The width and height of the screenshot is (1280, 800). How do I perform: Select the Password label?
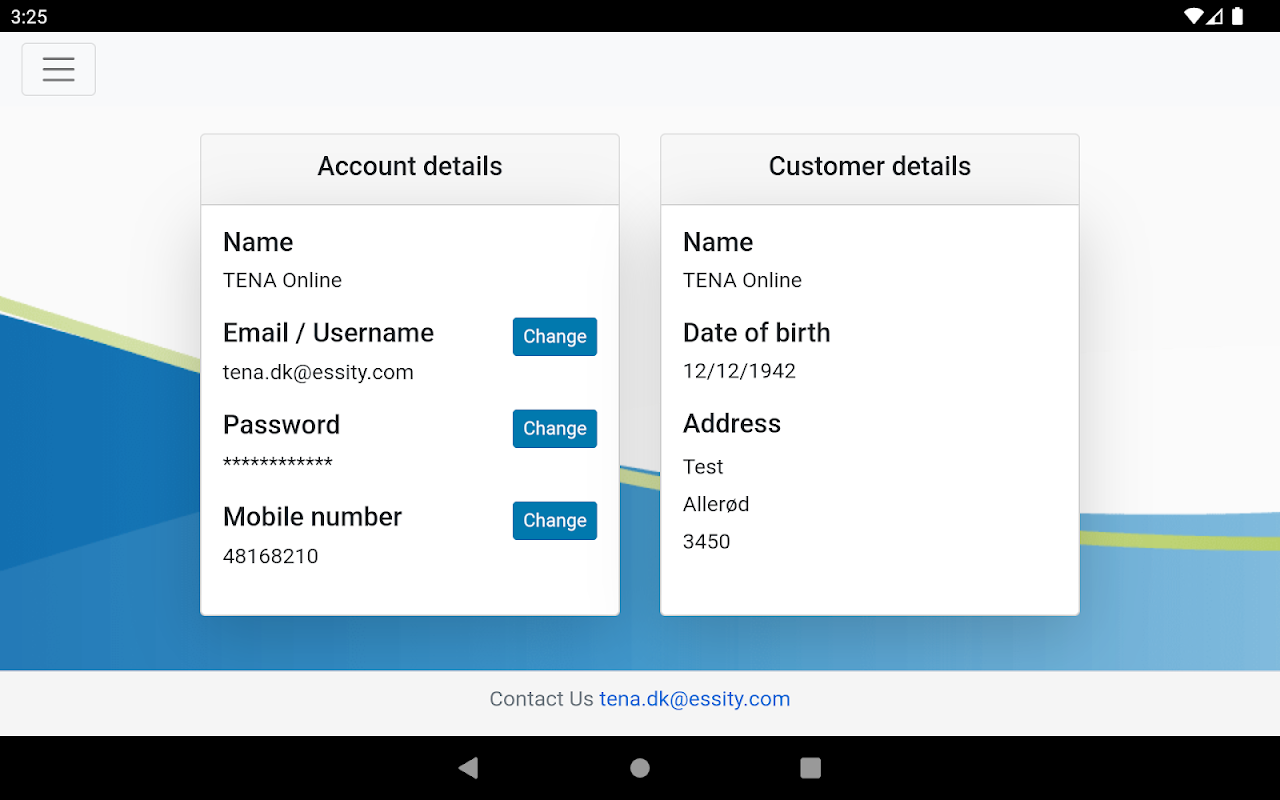pyautogui.click(x=282, y=425)
